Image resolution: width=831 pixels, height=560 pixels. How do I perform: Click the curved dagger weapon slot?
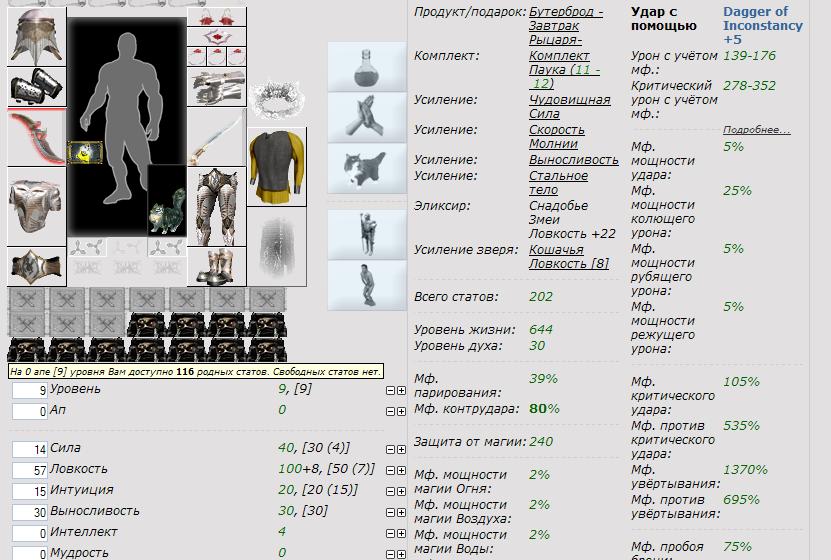coord(37,137)
